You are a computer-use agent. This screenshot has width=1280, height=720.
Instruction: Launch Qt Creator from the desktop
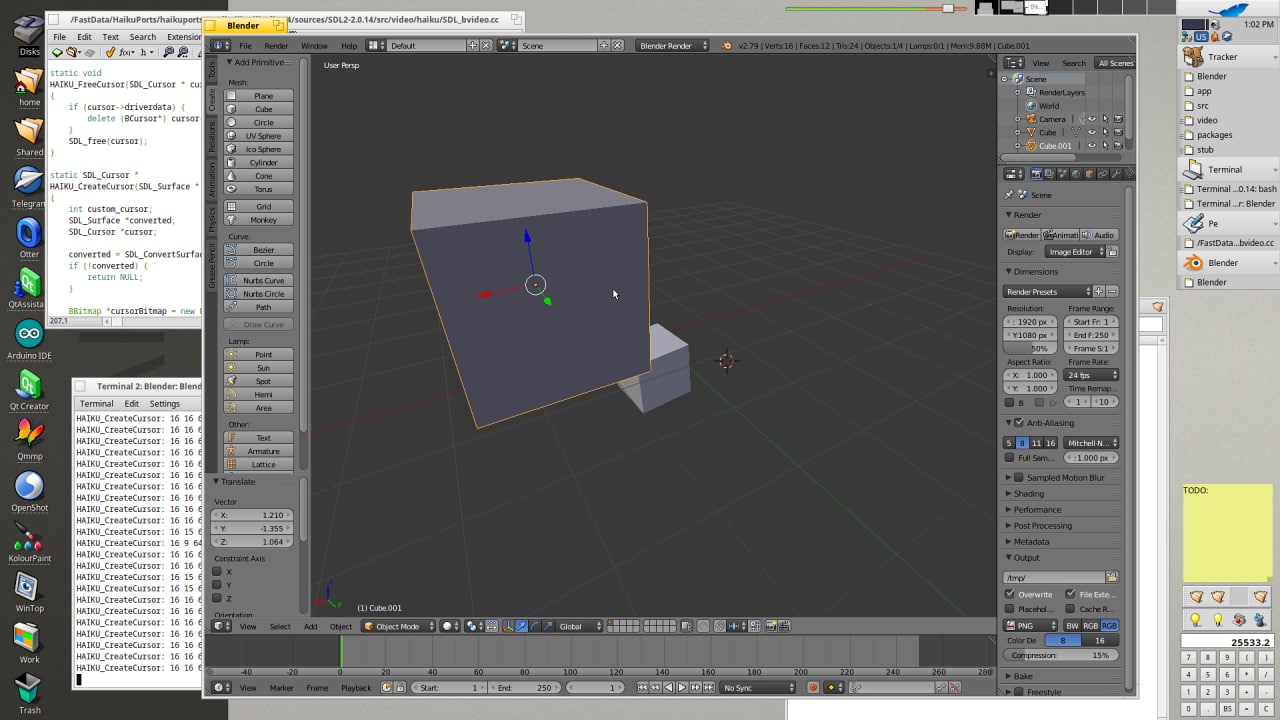(x=29, y=390)
